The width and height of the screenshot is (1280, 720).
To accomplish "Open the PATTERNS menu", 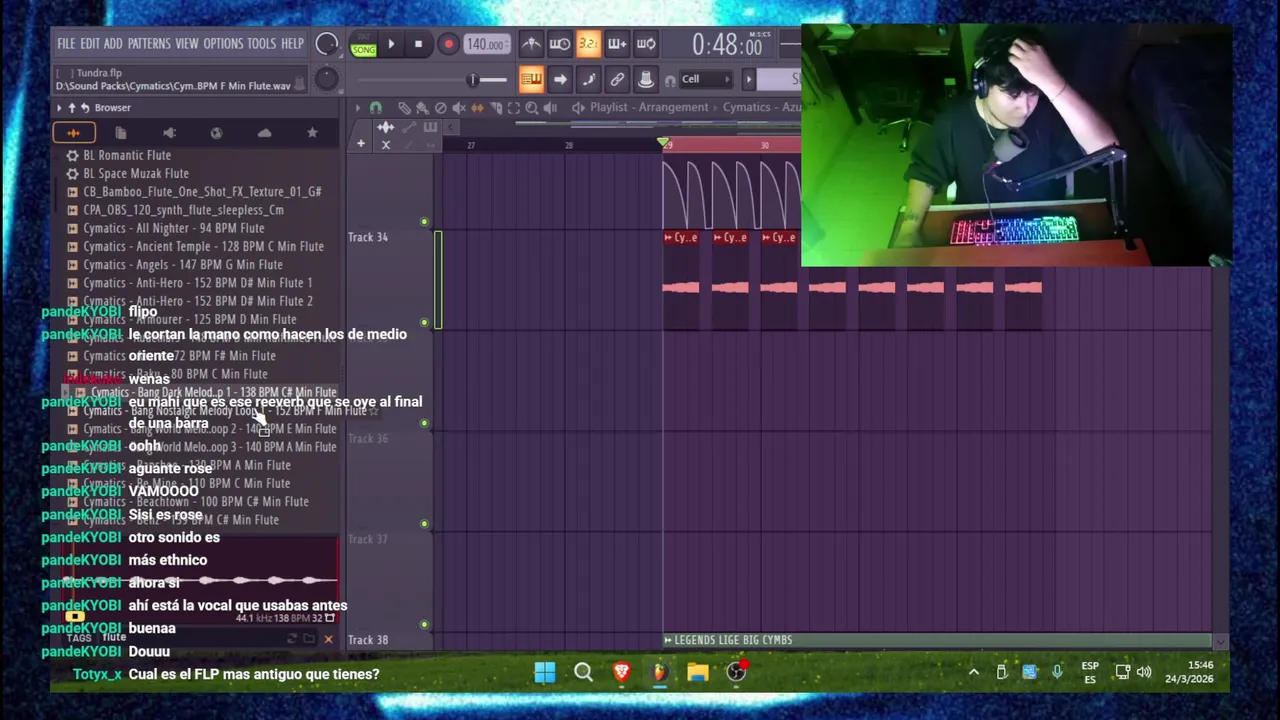I will pos(149,44).
